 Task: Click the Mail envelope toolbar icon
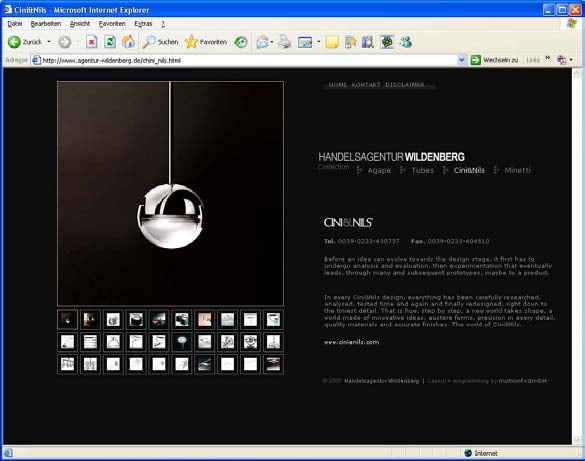pos(263,42)
